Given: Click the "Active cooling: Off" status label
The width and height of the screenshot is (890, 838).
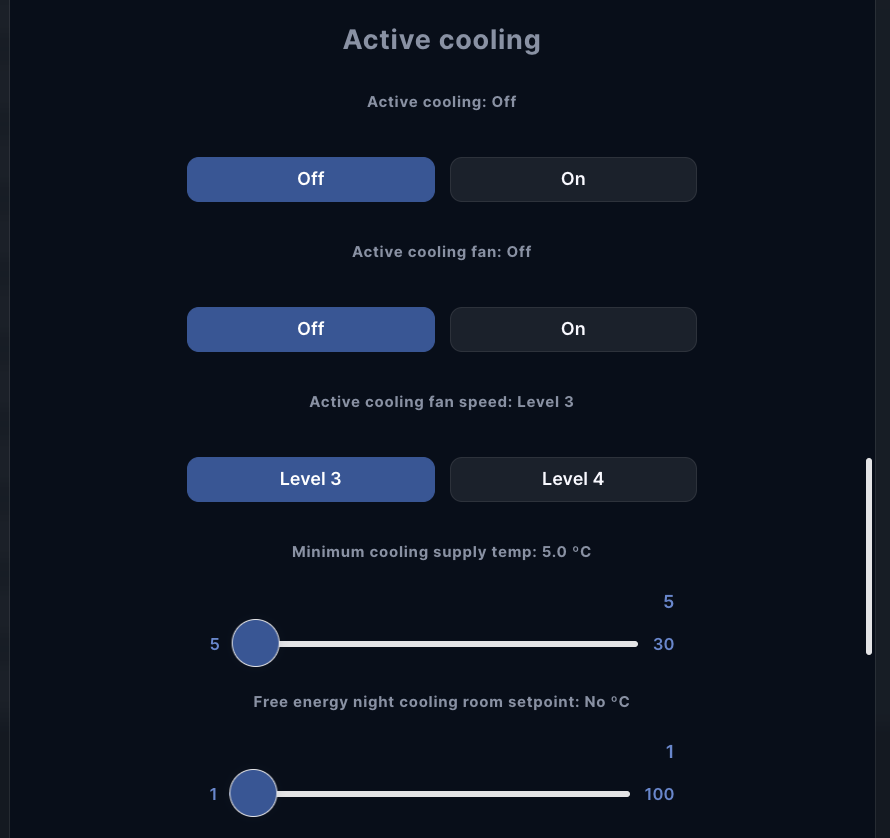Looking at the screenshot, I should pos(442,102).
